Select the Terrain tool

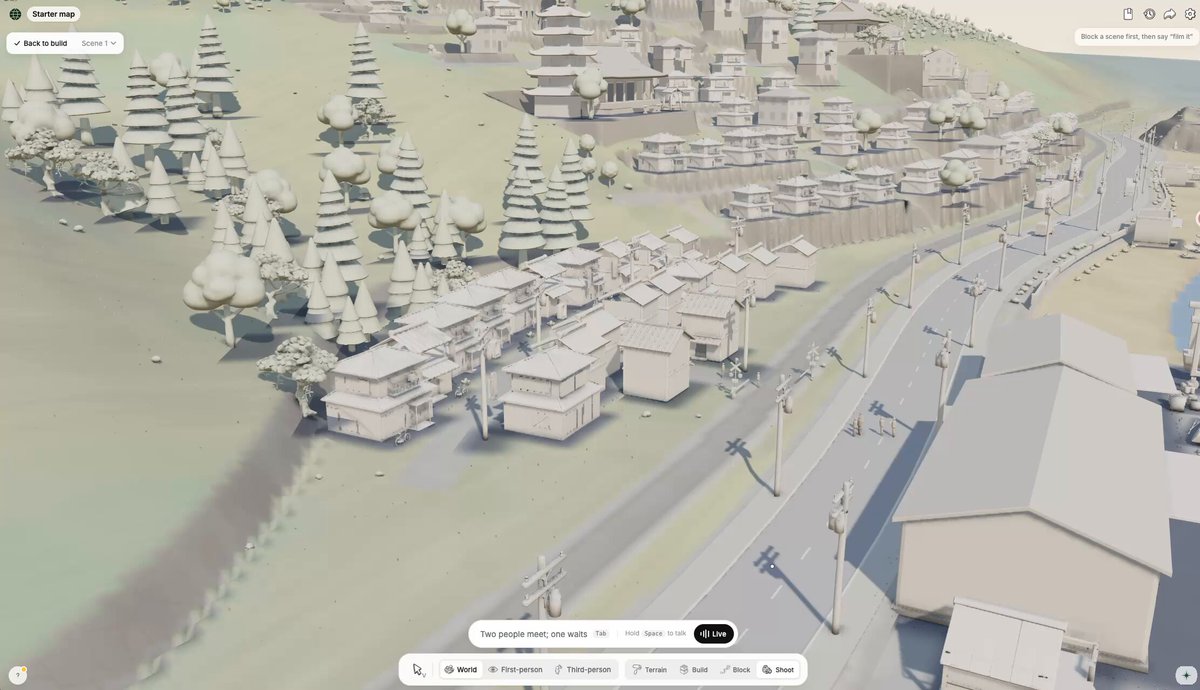click(649, 670)
